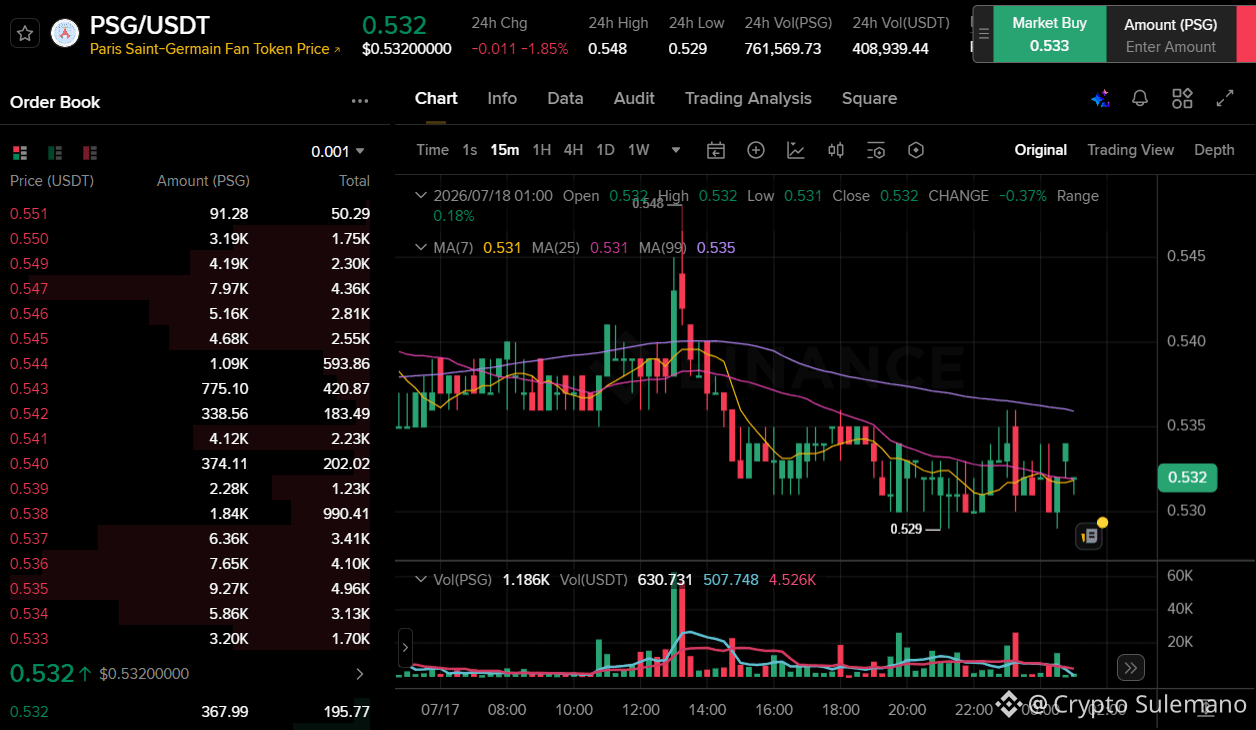Select the 0.540 ask price row

point(190,463)
